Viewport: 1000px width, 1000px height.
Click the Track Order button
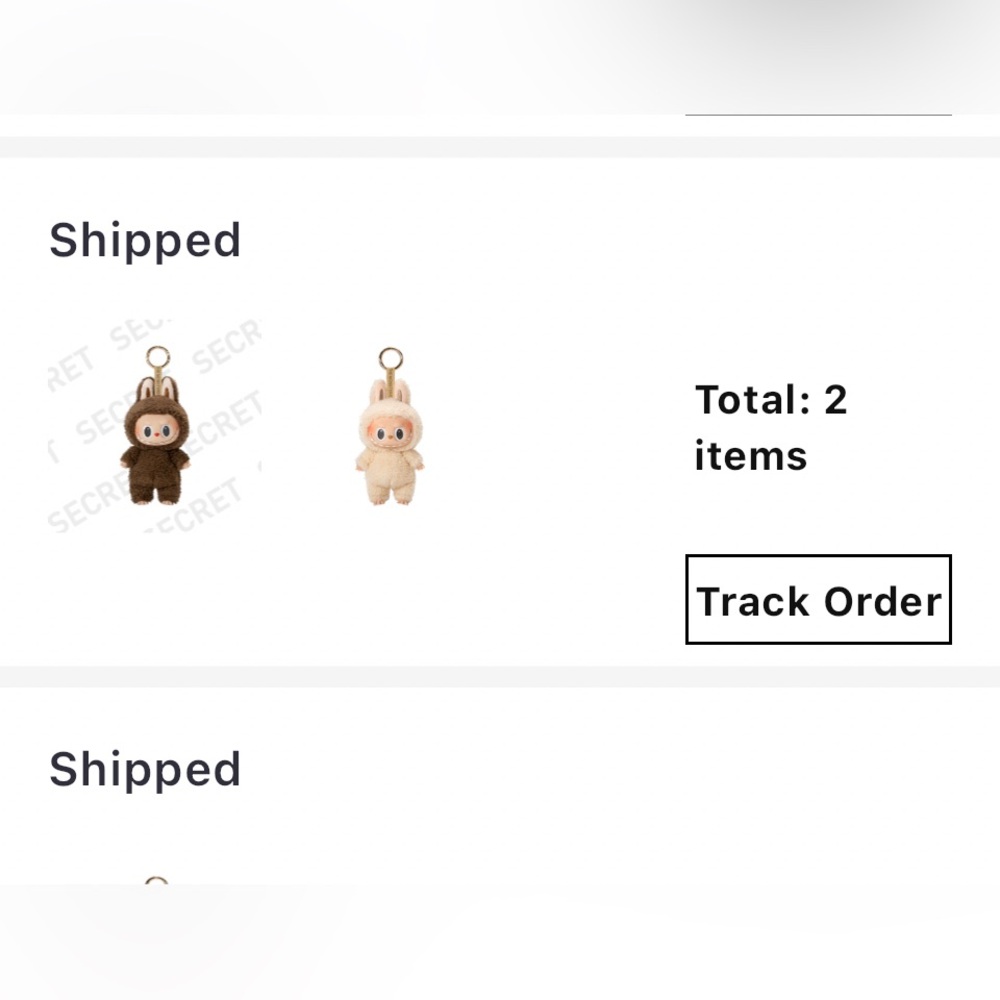tap(818, 600)
